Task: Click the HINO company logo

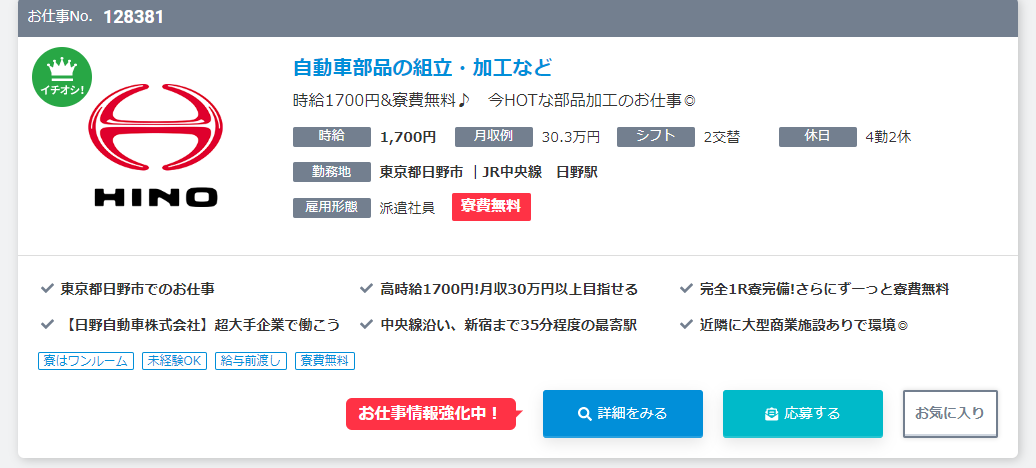Action: tap(156, 145)
